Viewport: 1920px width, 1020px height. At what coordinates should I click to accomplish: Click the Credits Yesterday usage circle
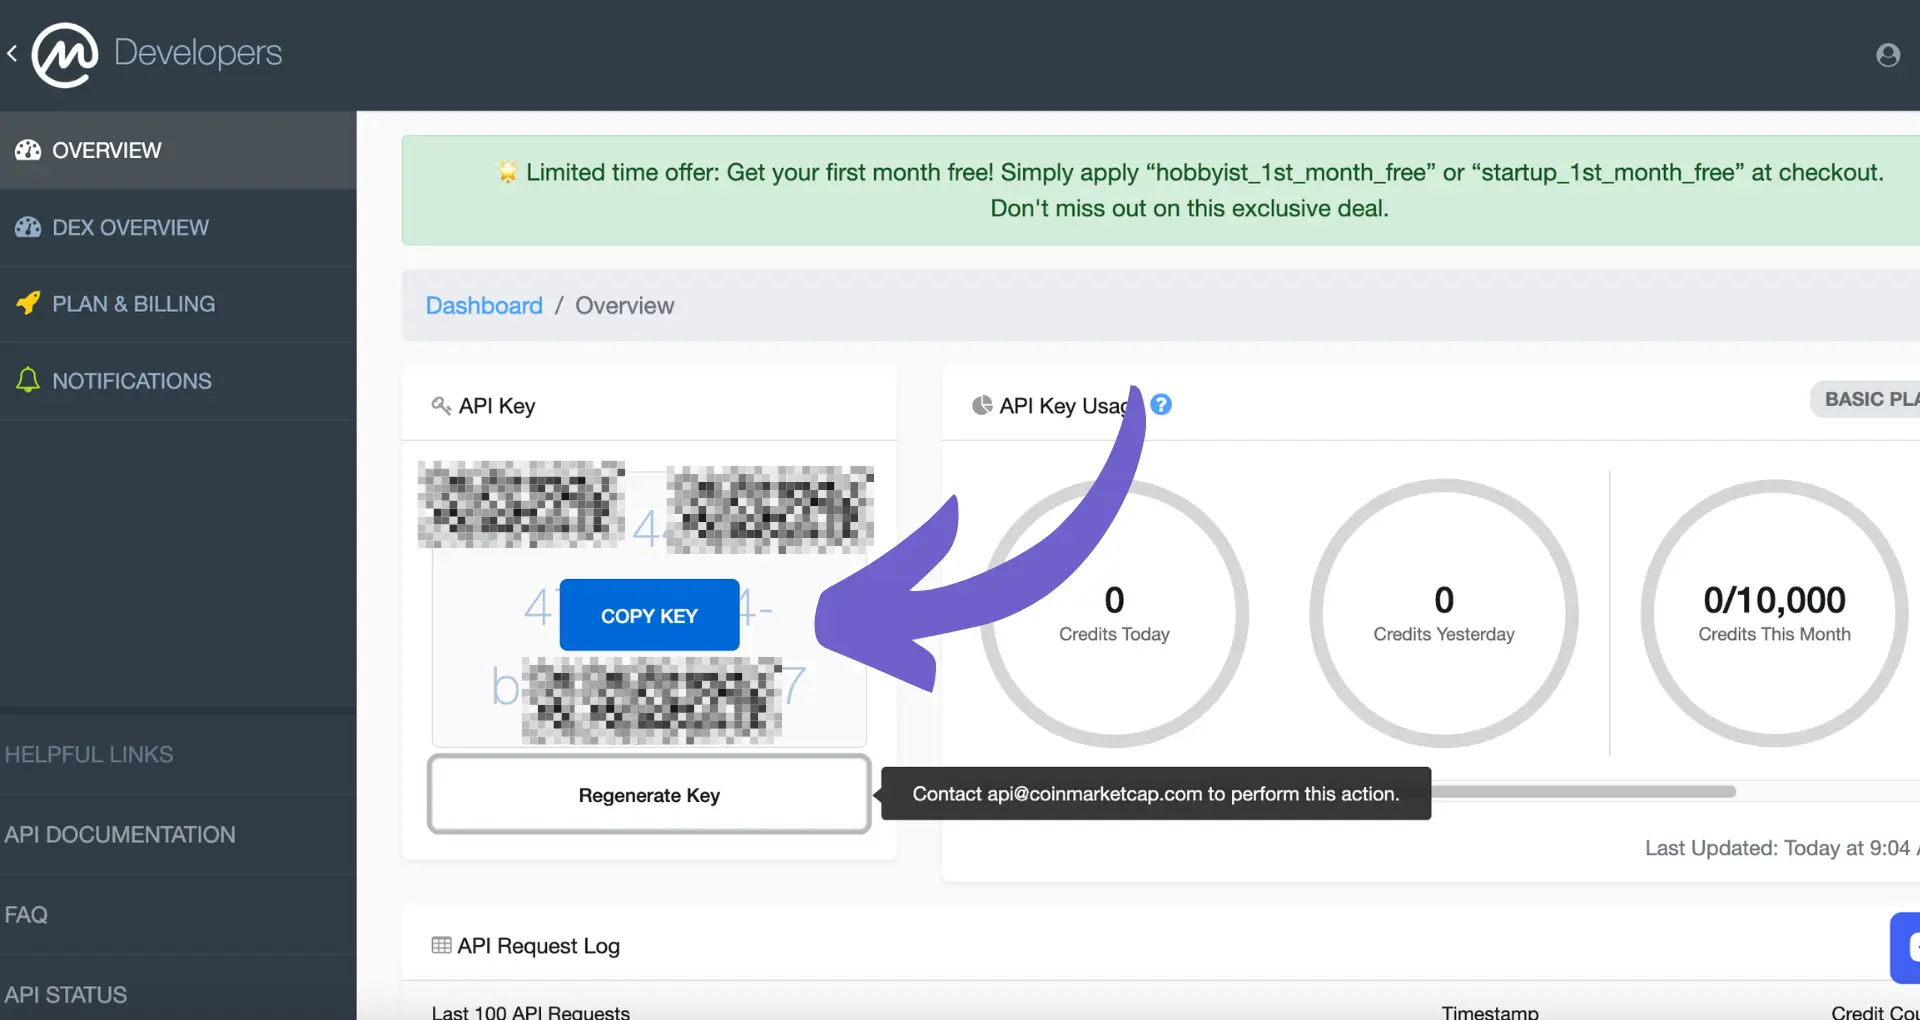(x=1444, y=613)
